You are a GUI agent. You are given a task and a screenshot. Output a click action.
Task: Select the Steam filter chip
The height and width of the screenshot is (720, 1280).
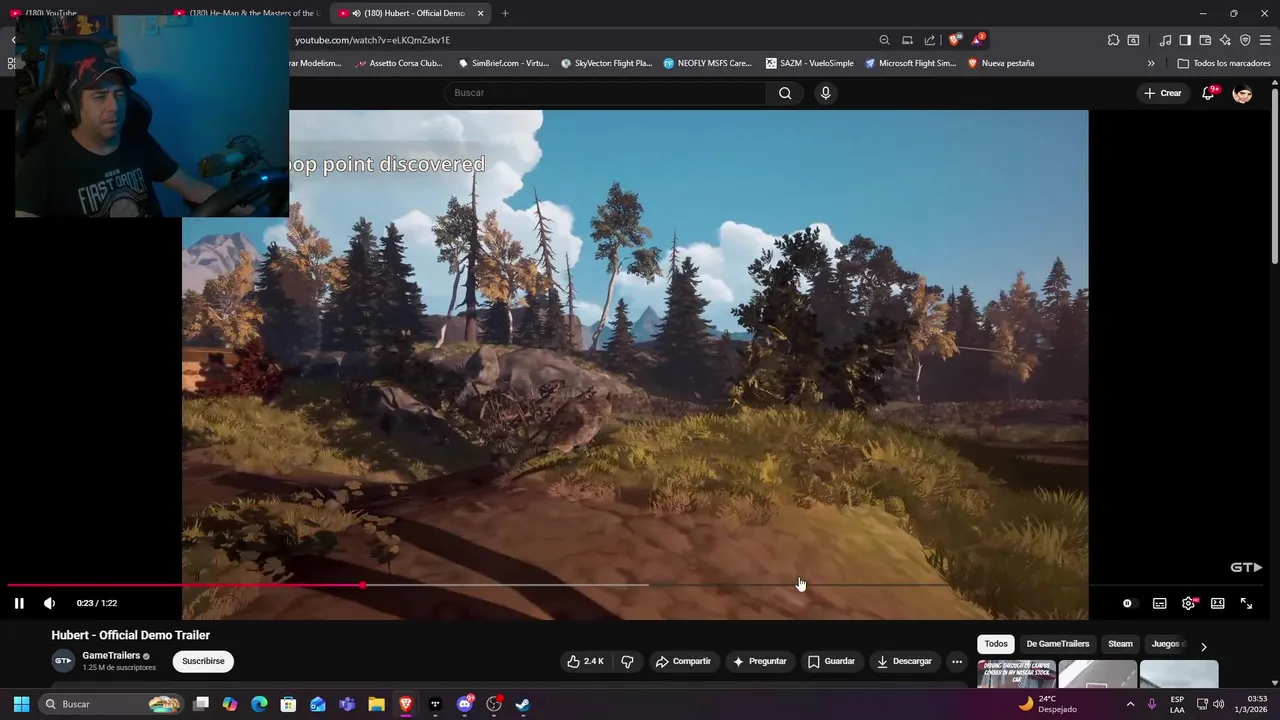1120,644
